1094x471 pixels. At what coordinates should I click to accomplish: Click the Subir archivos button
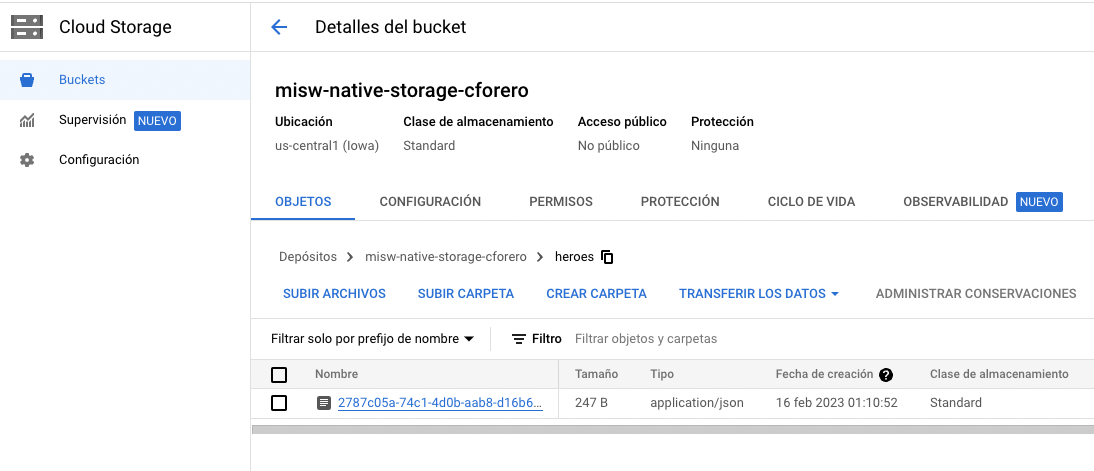pos(334,294)
